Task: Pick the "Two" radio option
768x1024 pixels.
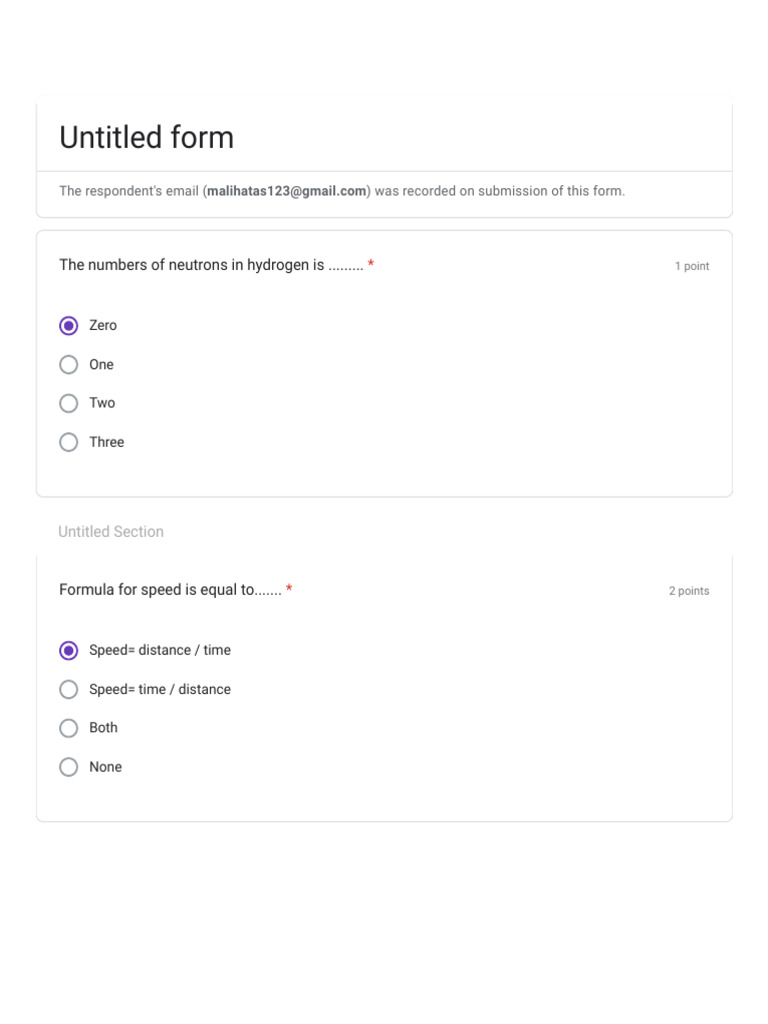Action: (x=69, y=403)
